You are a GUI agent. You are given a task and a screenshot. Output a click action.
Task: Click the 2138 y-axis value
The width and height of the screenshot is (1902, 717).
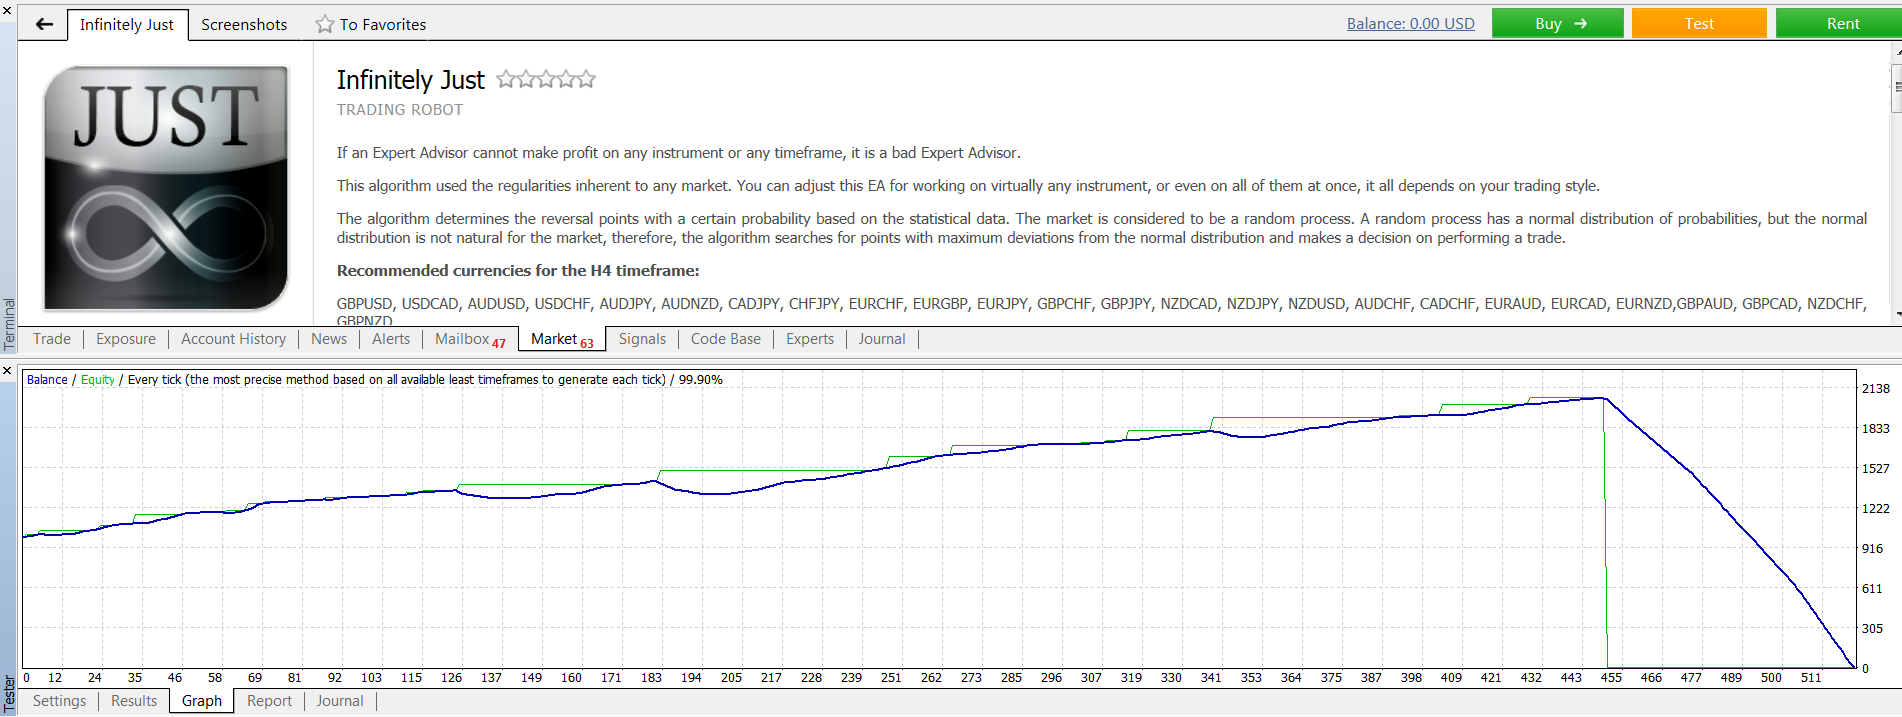1875,389
